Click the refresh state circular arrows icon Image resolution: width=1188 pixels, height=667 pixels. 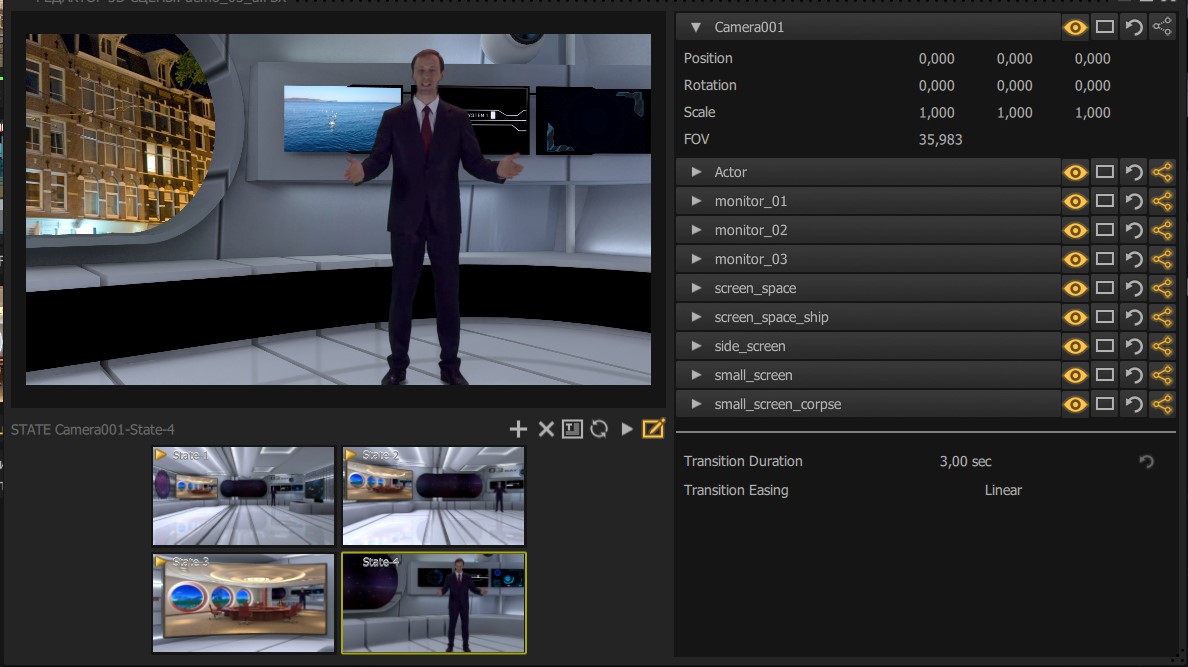(x=599, y=430)
